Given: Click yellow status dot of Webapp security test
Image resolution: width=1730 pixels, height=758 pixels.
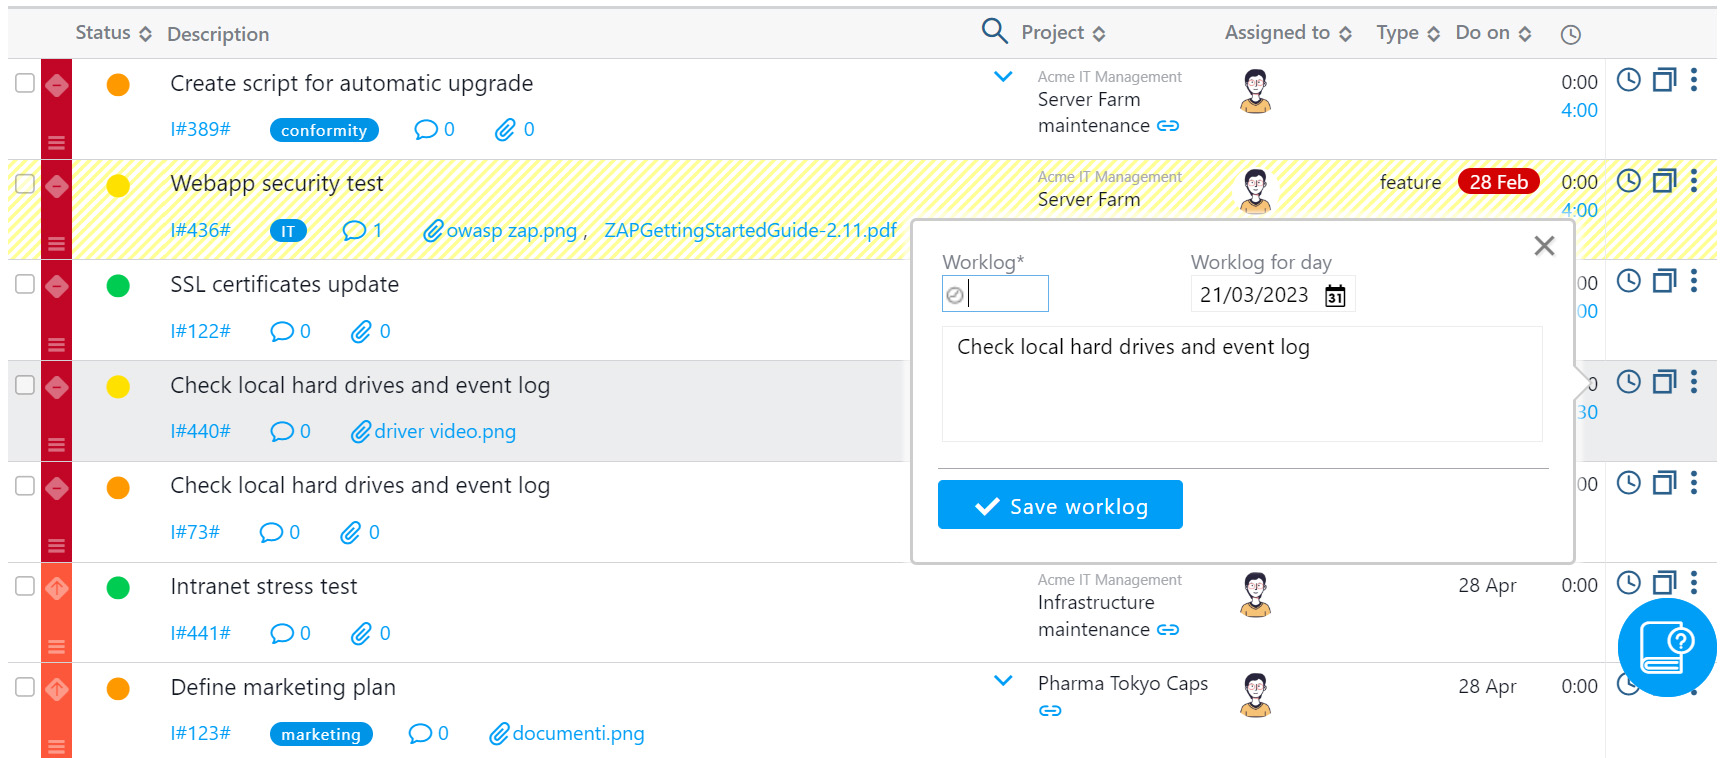Looking at the screenshot, I should point(118,185).
